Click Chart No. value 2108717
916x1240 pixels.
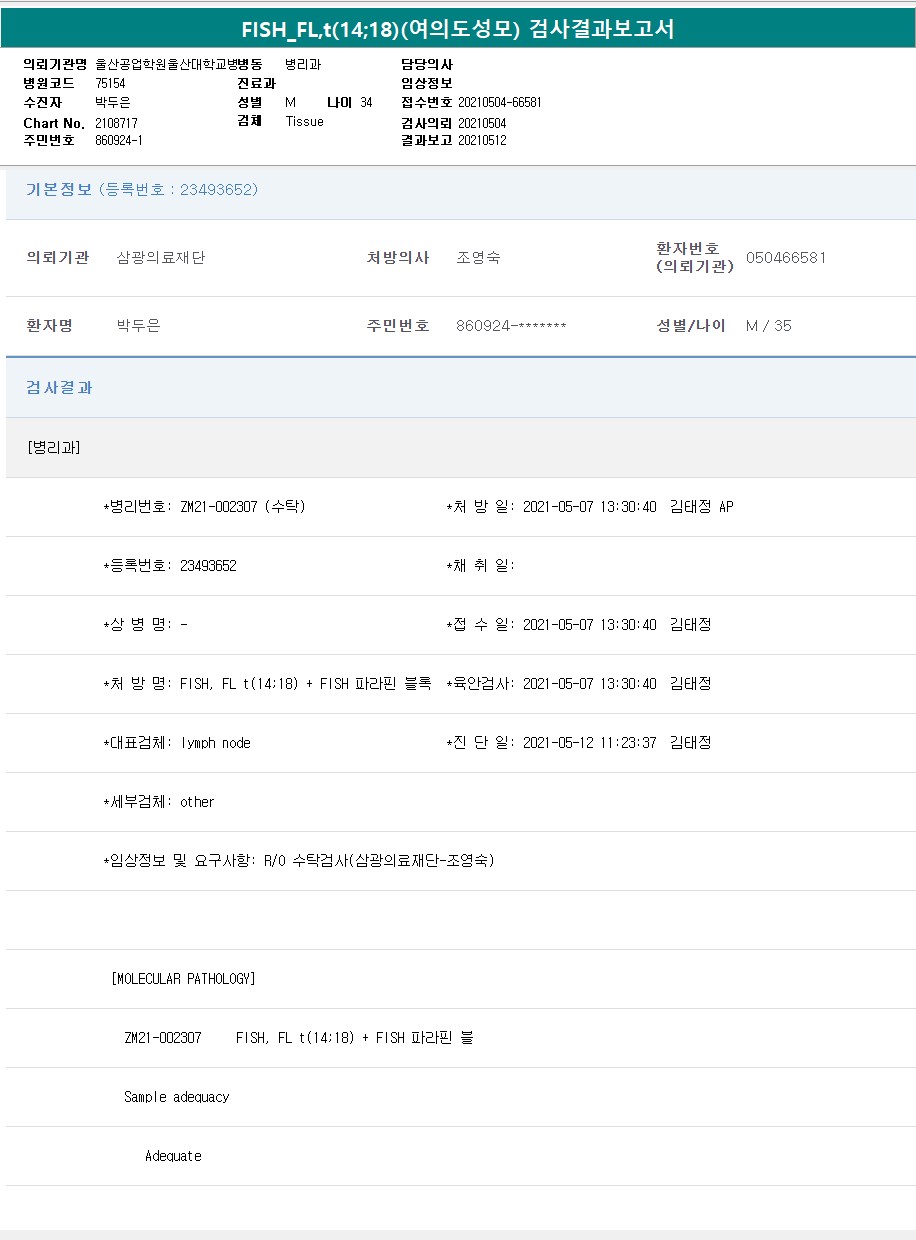[117, 122]
